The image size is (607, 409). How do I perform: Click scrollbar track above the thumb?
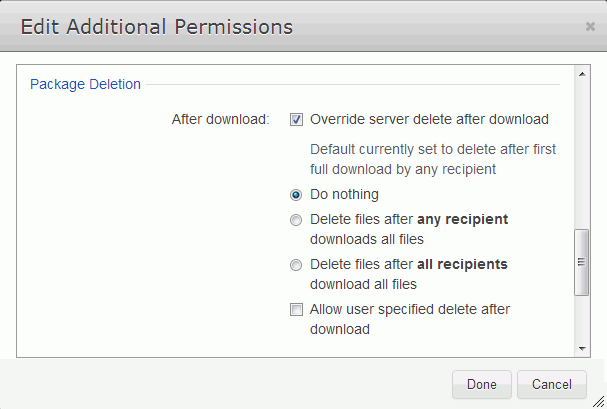(582, 155)
